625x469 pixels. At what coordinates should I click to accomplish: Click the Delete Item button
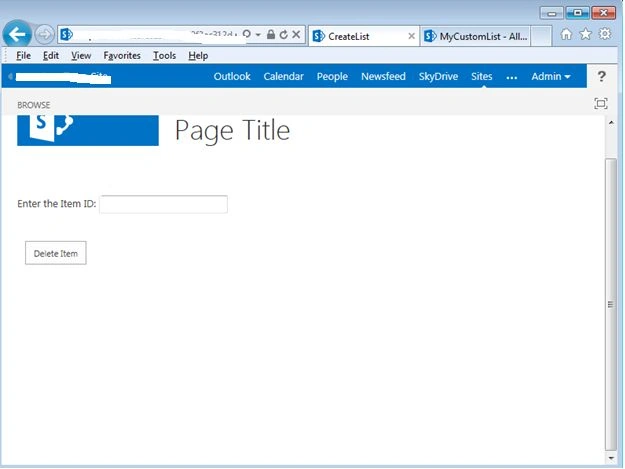pyautogui.click(x=56, y=253)
